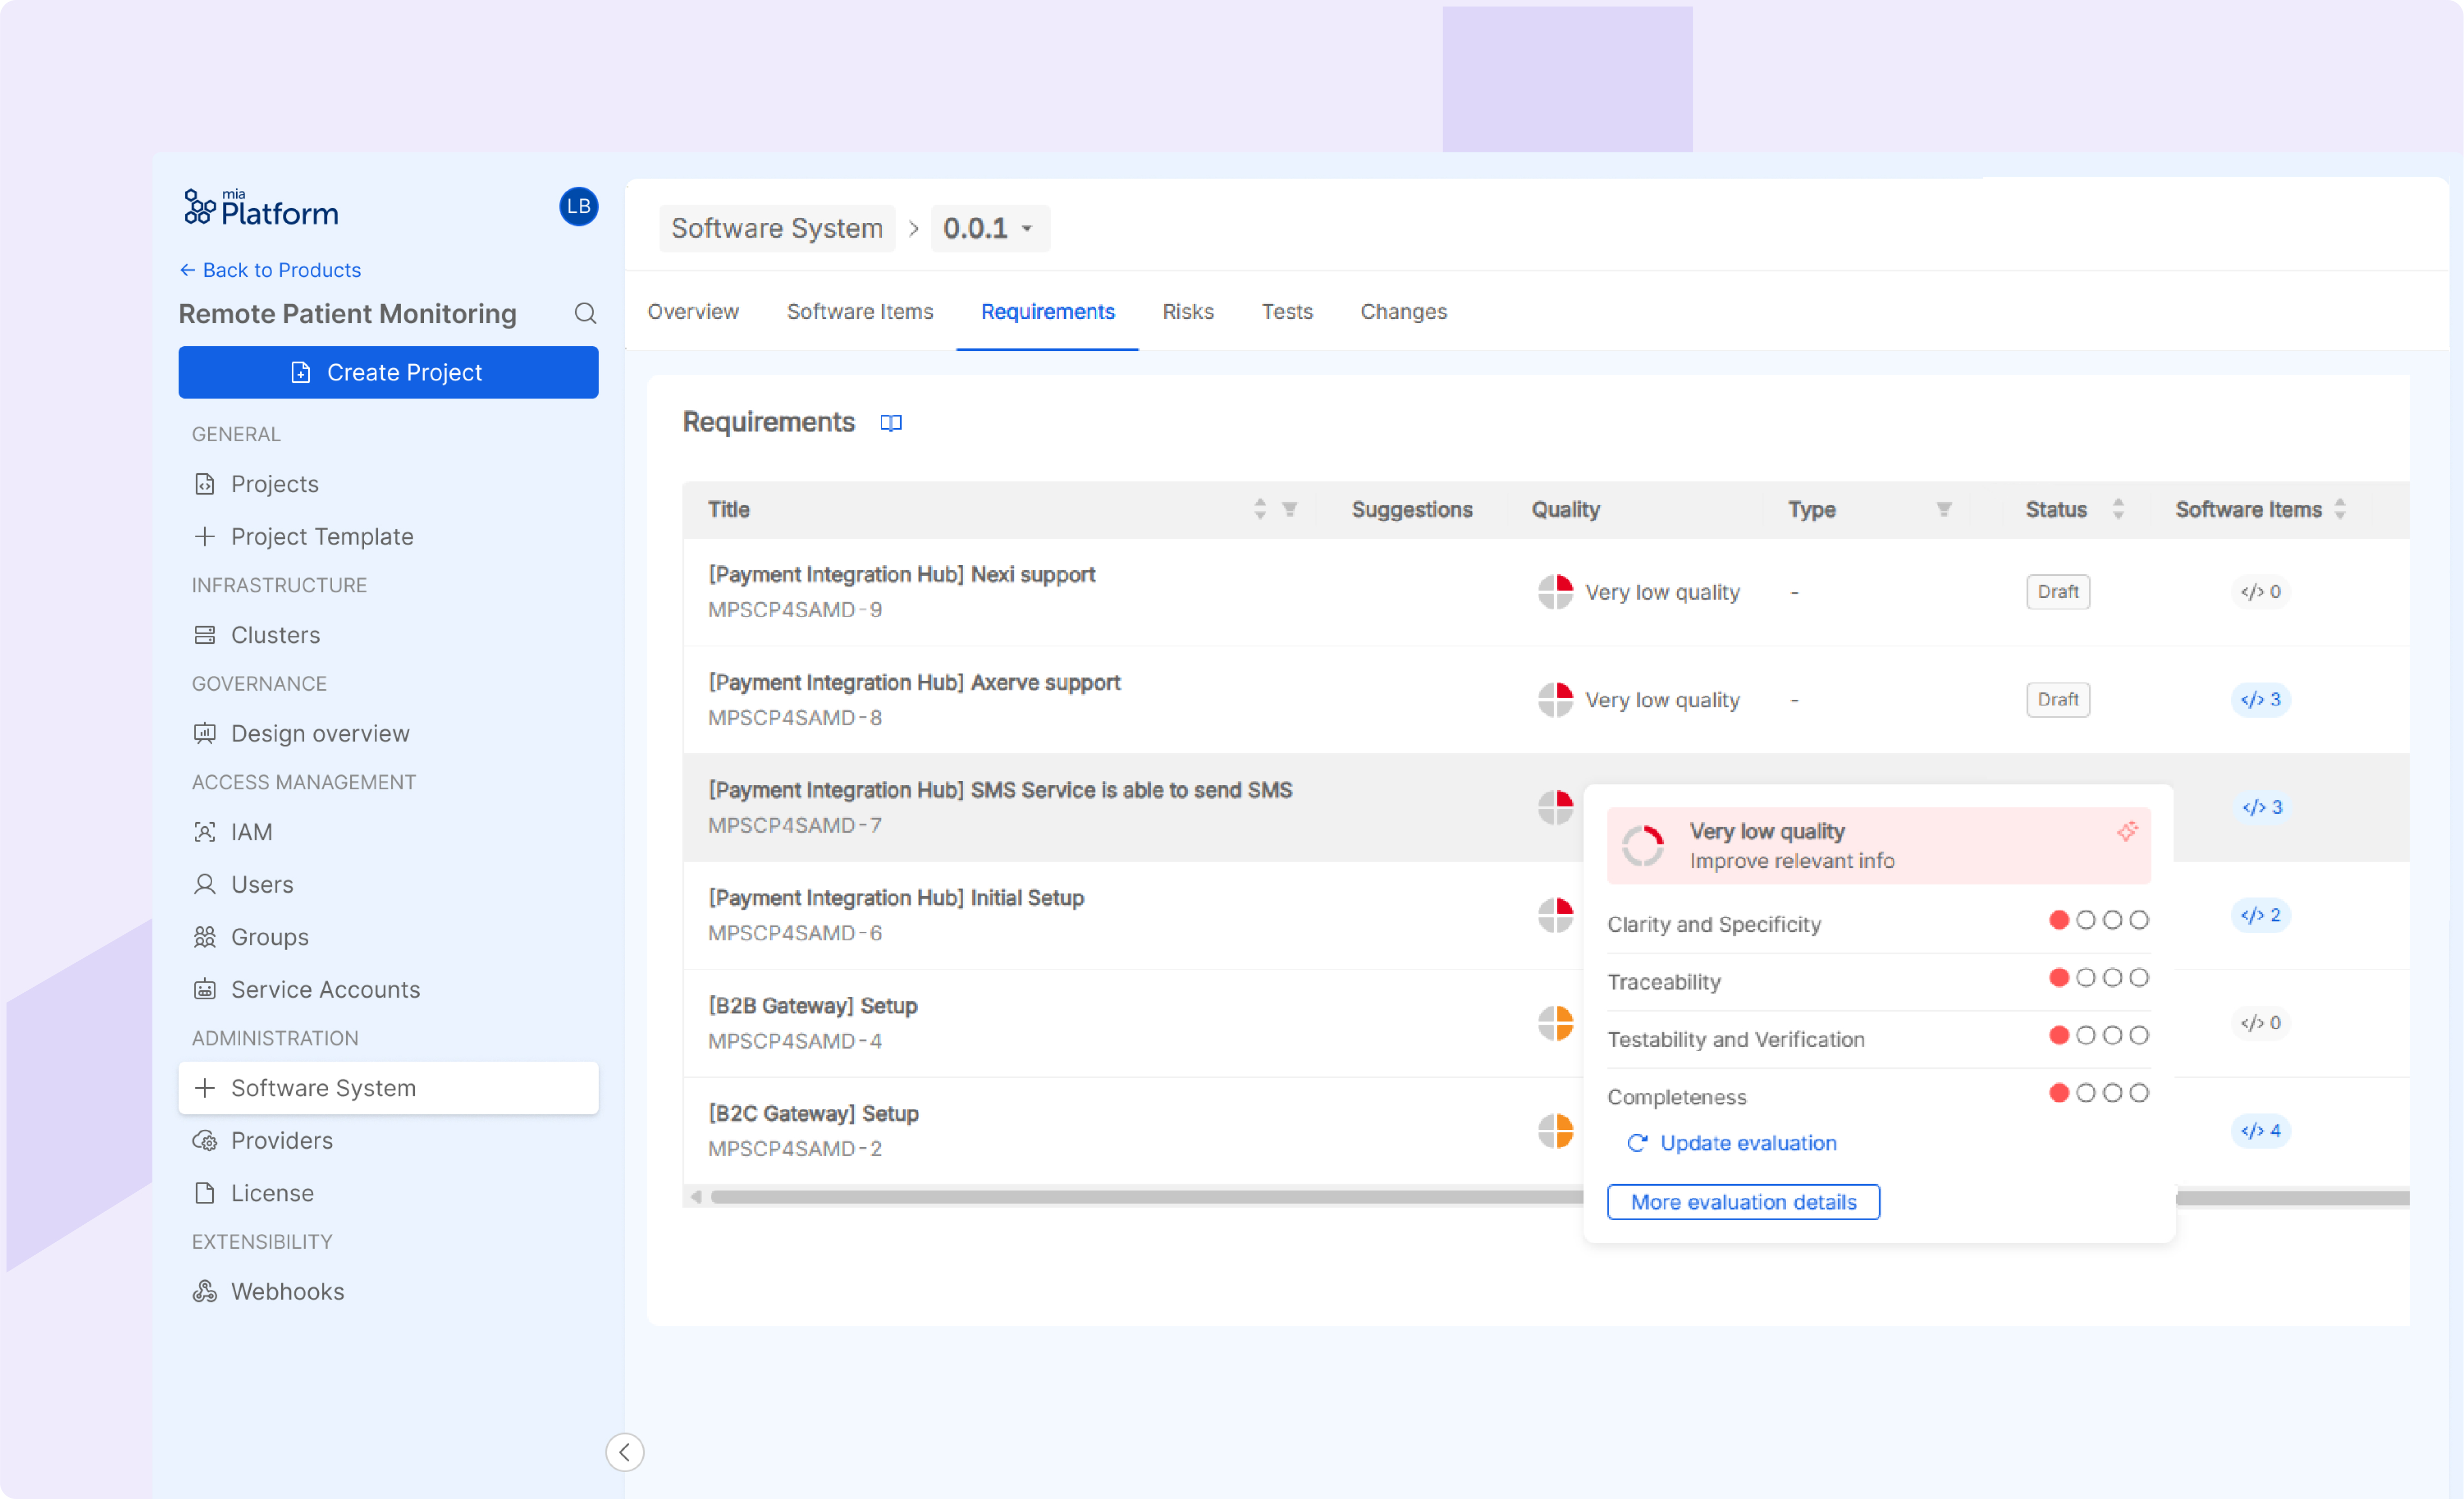Click the Service Accounts icon

(x=205, y=989)
